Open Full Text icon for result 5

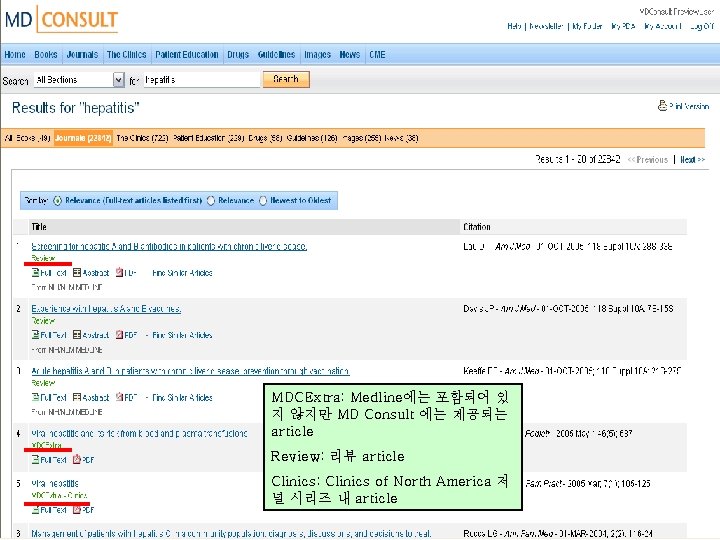click(35, 509)
